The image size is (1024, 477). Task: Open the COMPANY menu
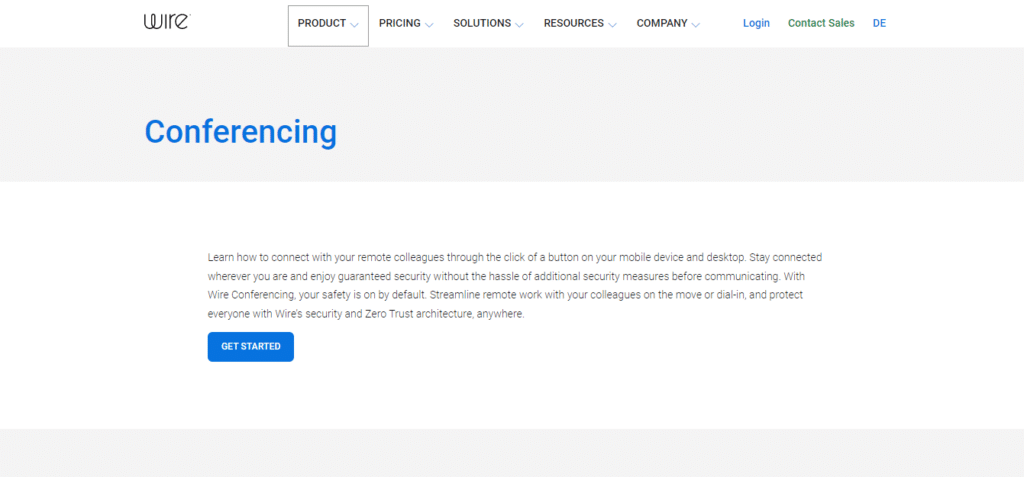tap(661, 23)
